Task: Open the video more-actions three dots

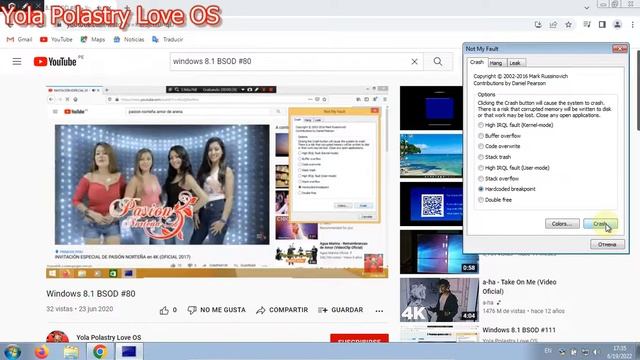Action: click(379, 311)
